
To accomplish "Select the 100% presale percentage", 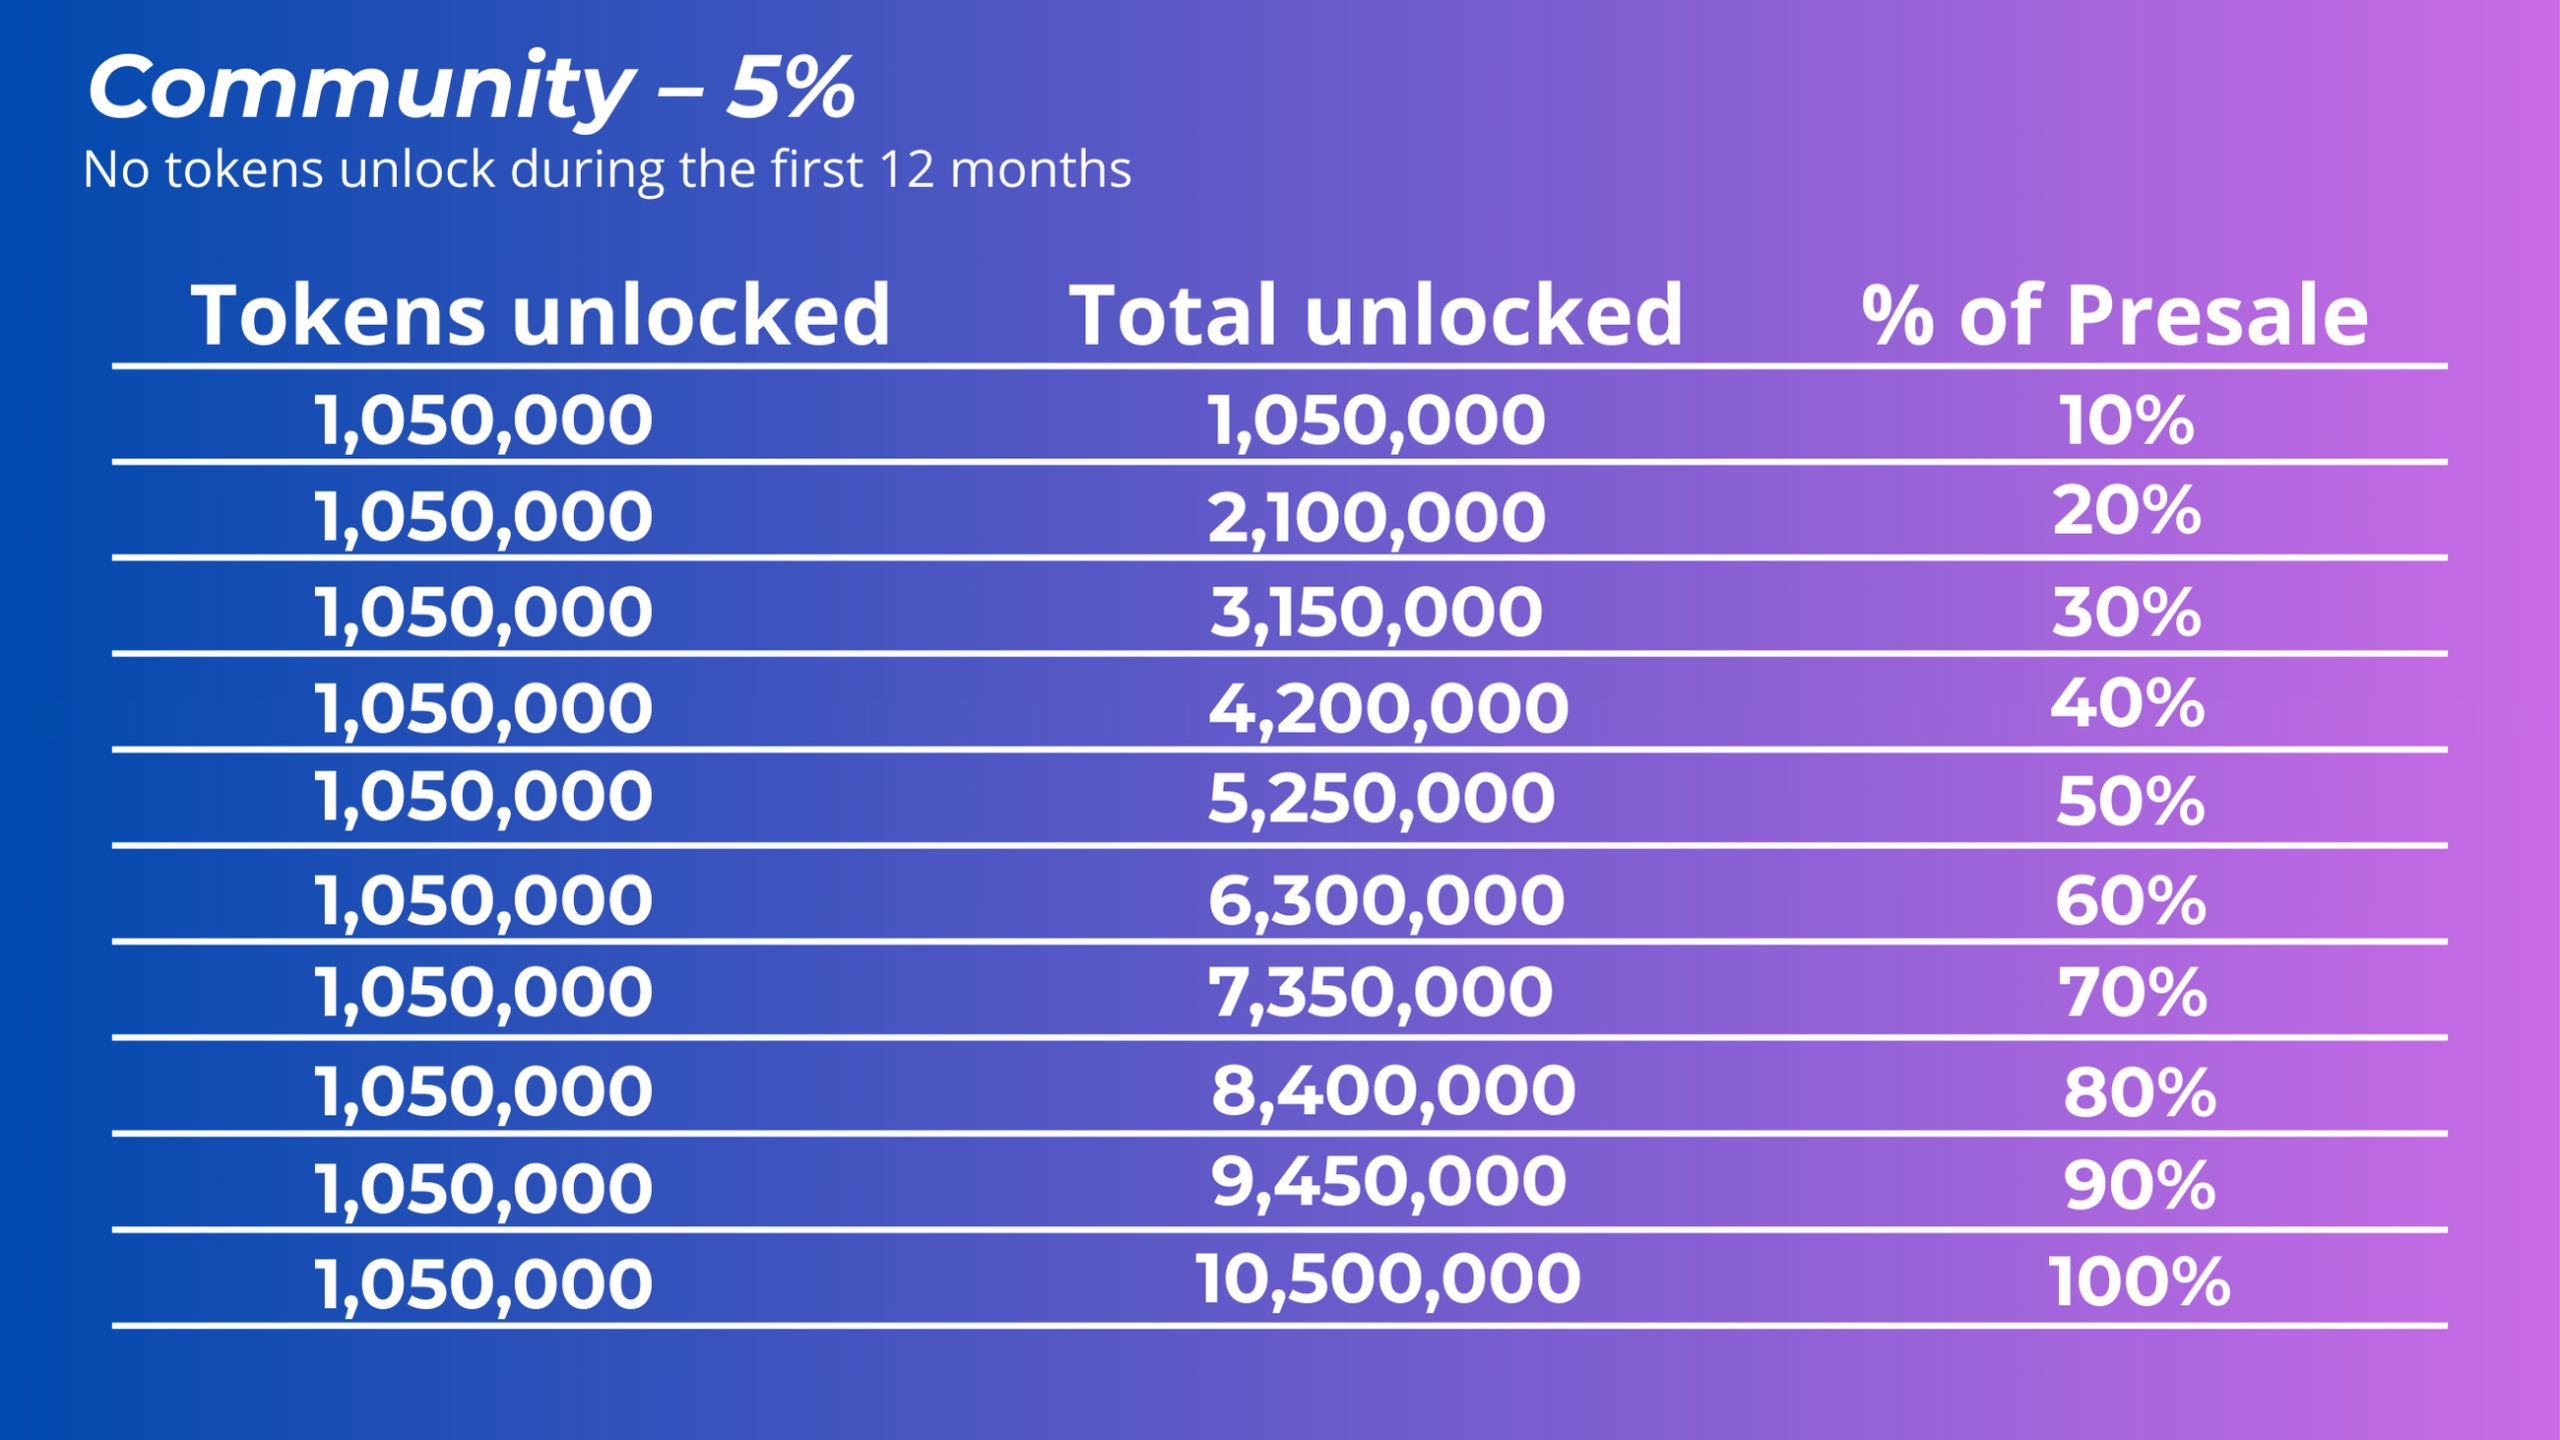I will 2139,1282.
